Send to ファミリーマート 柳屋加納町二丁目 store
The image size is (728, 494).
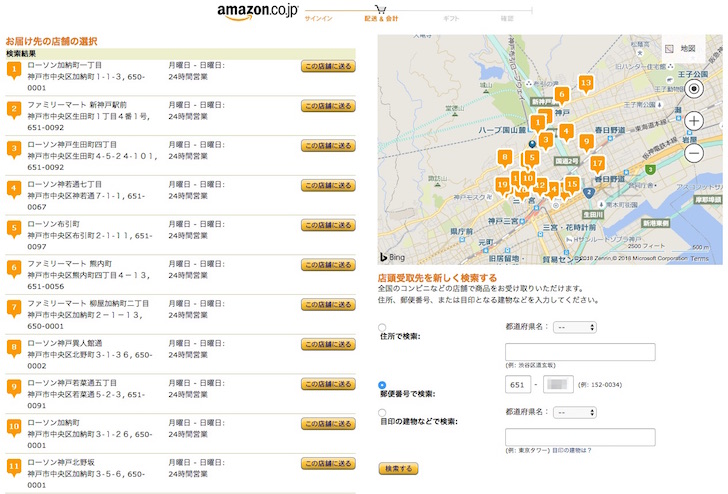pyautogui.click(x=328, y=305)
